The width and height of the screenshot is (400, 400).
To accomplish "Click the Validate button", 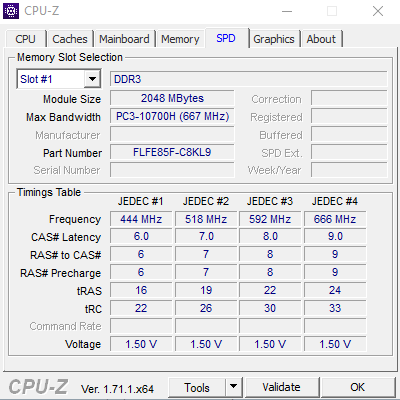I will [281, 387].
